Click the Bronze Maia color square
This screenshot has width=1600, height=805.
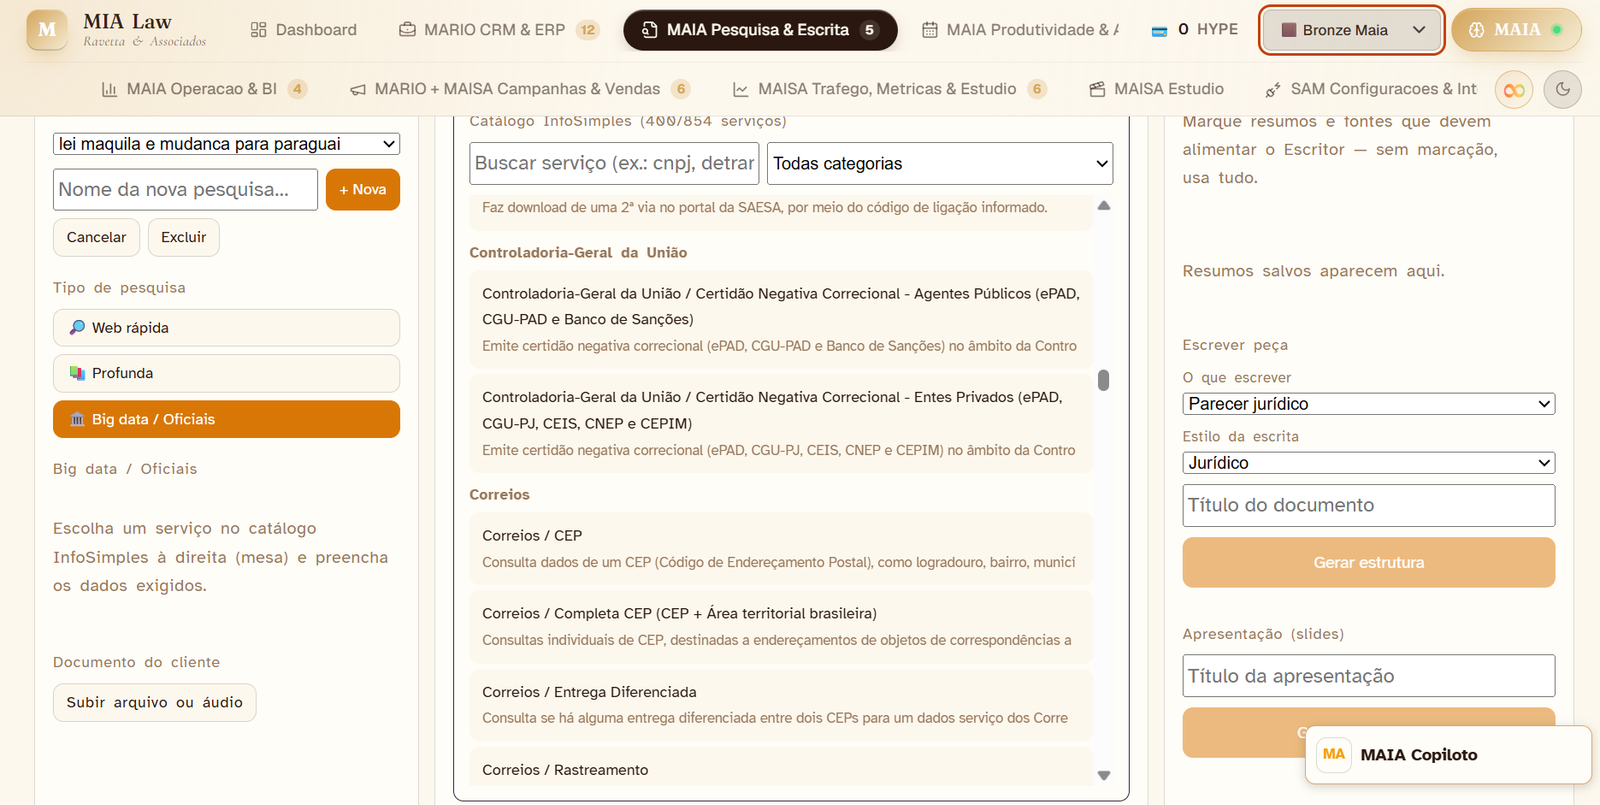[x=1289, y=30]
